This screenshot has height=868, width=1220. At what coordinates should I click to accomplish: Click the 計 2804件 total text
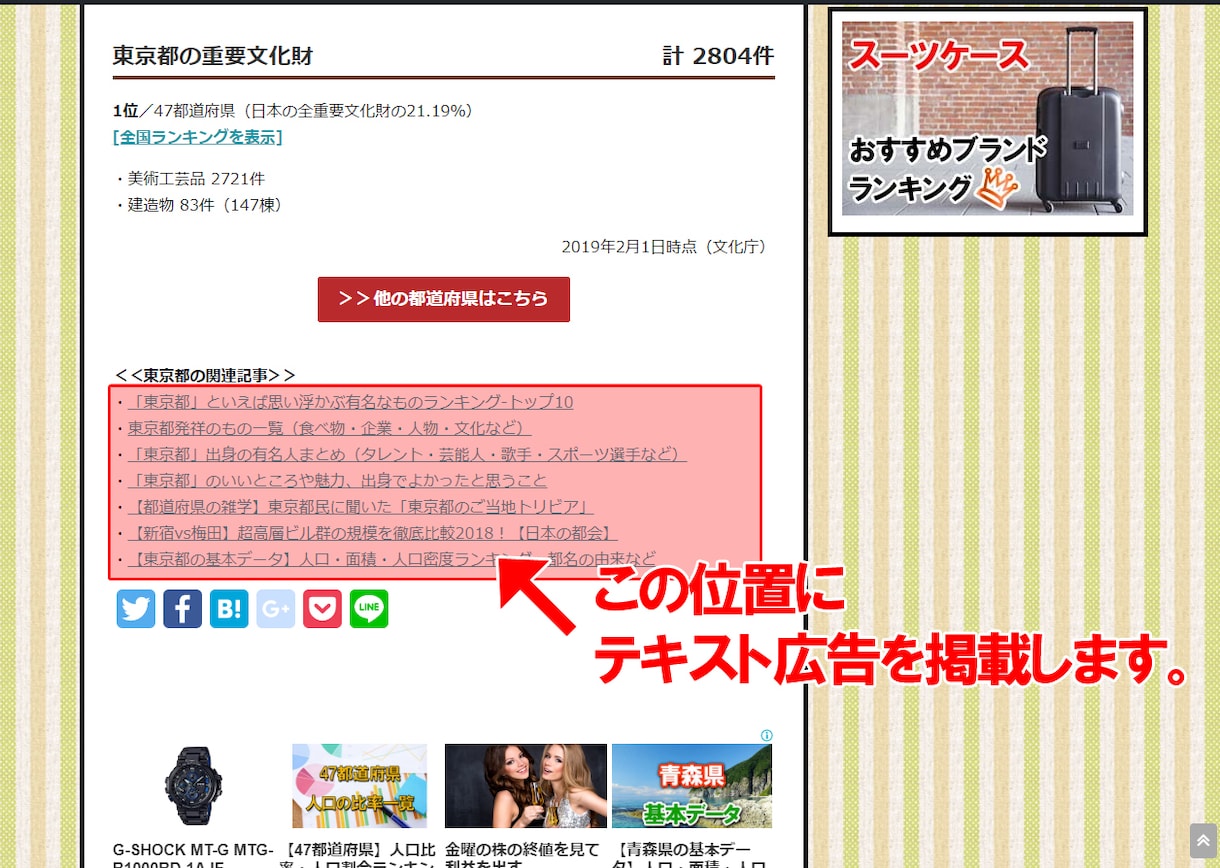pos(718,56)
